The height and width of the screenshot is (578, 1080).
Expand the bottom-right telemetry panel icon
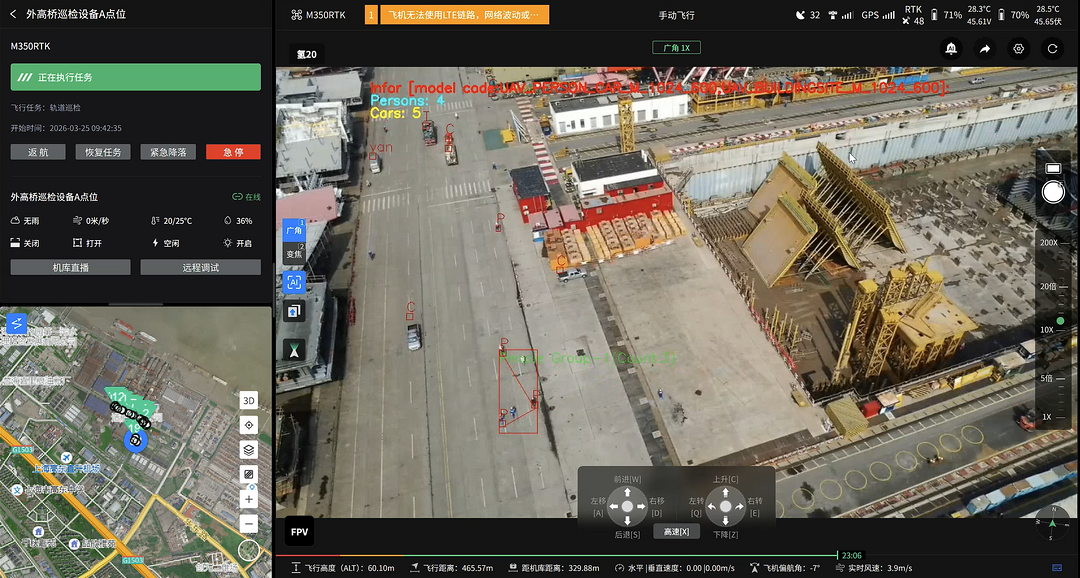click(x=1057, y=568)
